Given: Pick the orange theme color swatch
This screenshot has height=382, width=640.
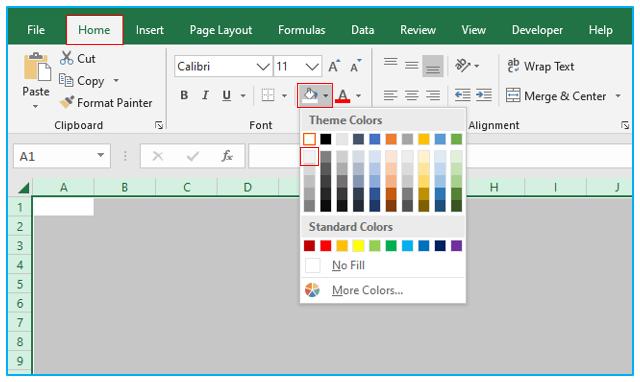Looking at the screenshot, I should point(391,139).
